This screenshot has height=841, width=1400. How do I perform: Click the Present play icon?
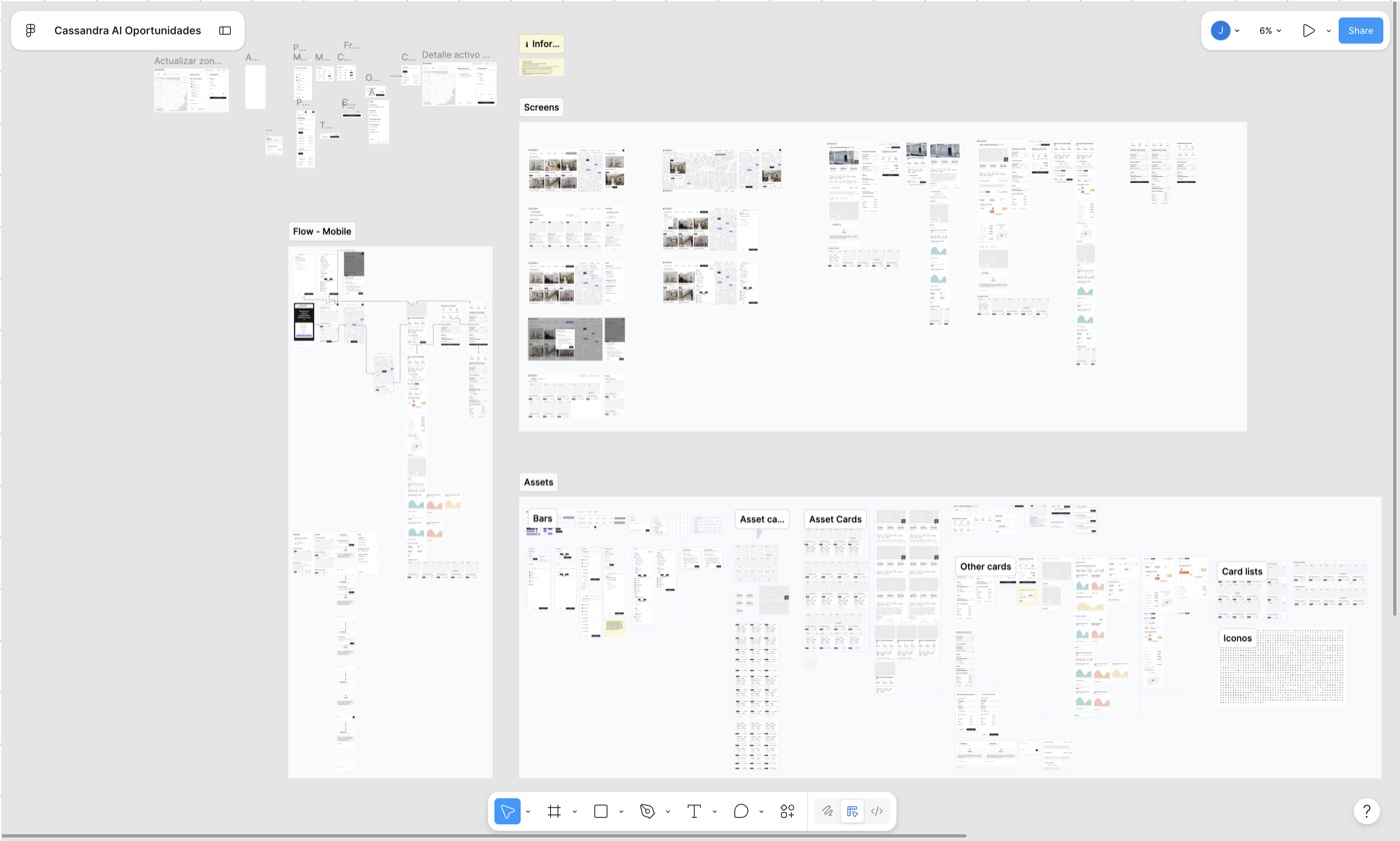point(1308,31)
